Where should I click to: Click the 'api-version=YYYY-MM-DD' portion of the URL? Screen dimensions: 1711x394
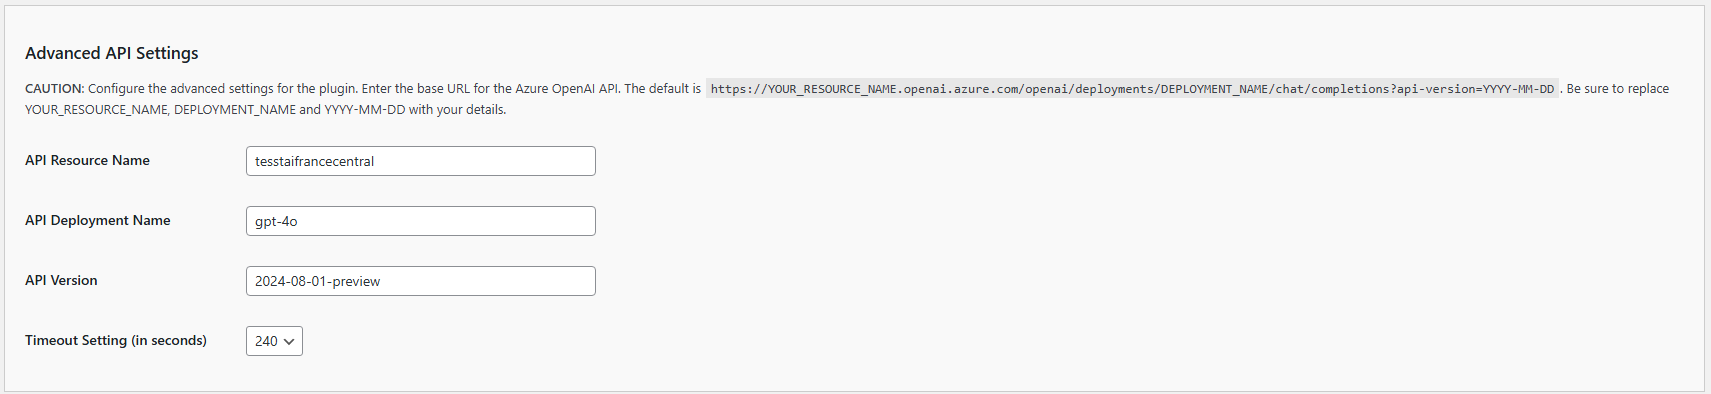pos(1476,89)
